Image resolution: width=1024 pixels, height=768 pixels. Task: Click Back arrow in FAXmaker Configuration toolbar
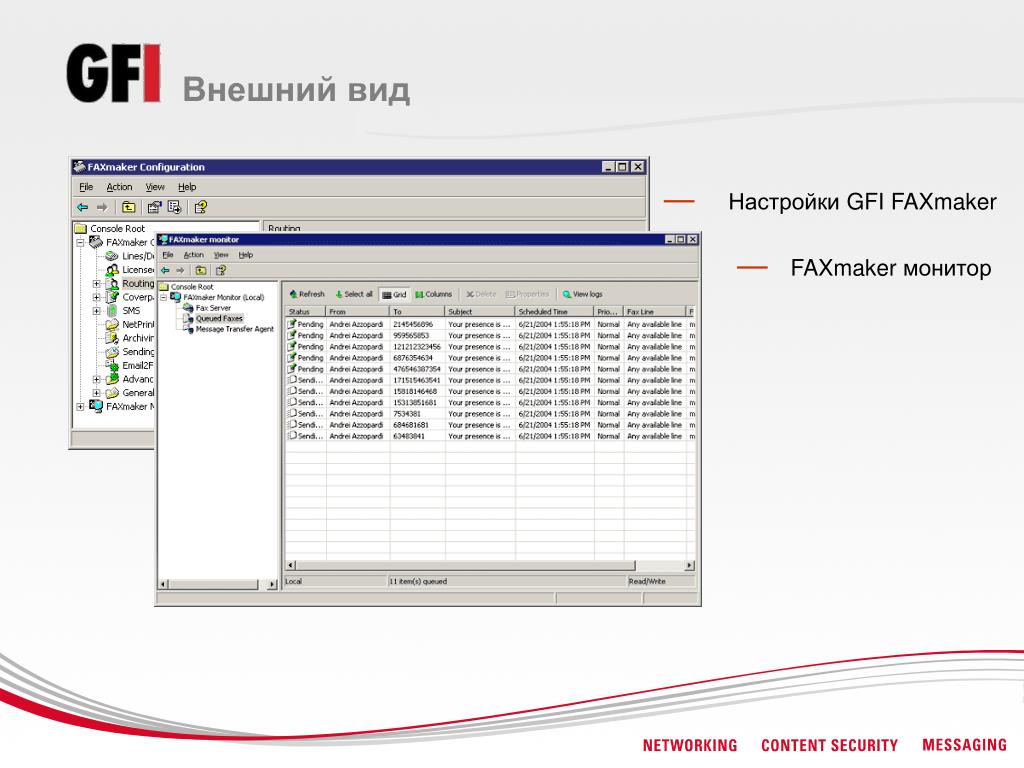tap(82, 208)
